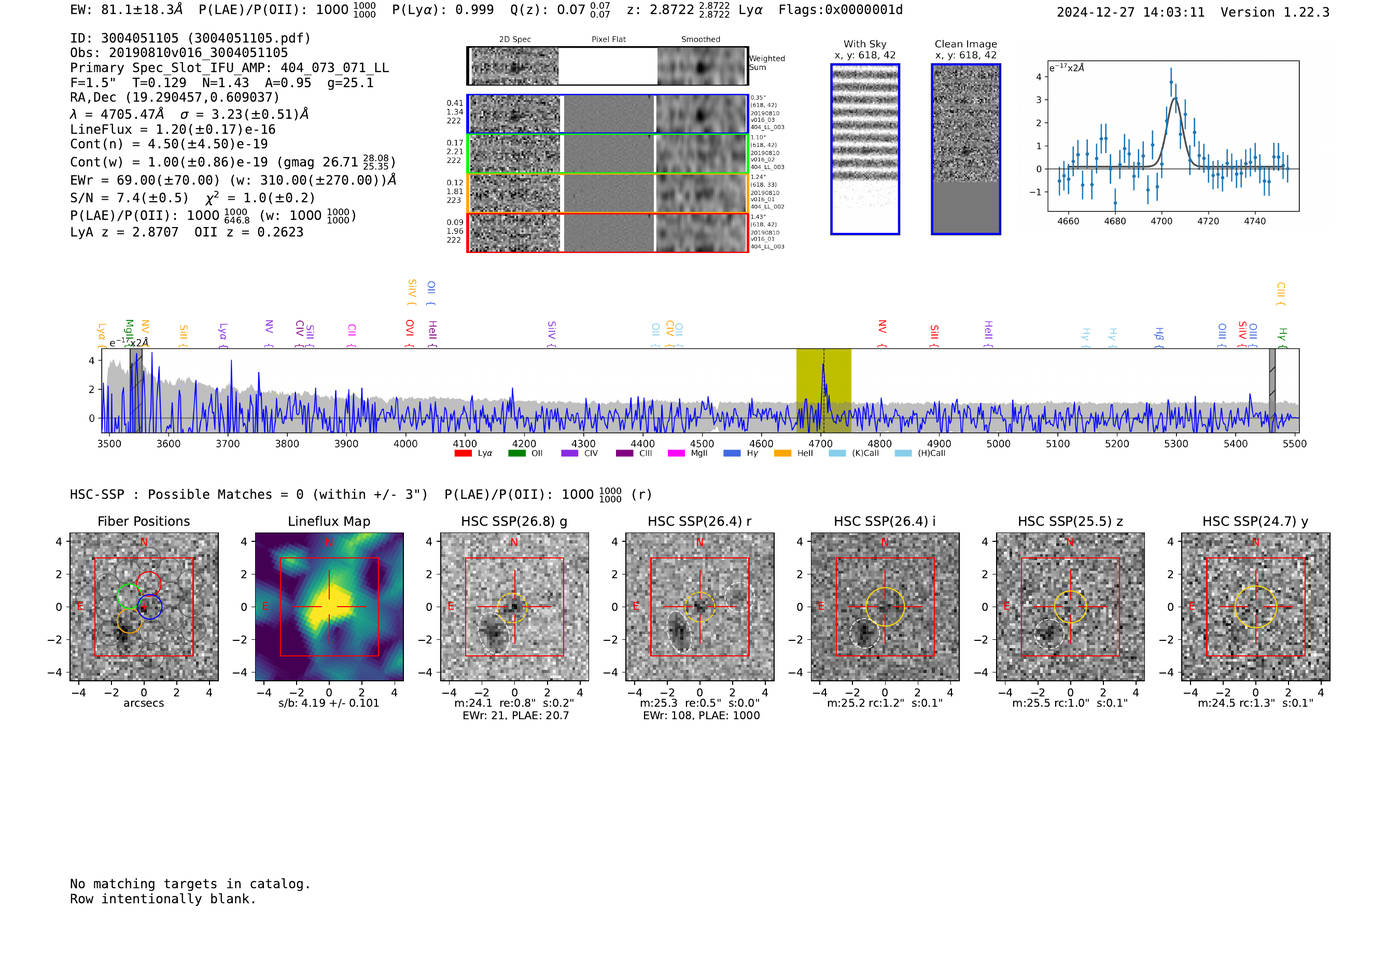Click the Row intentionally blank text

(x=163, y=899)
